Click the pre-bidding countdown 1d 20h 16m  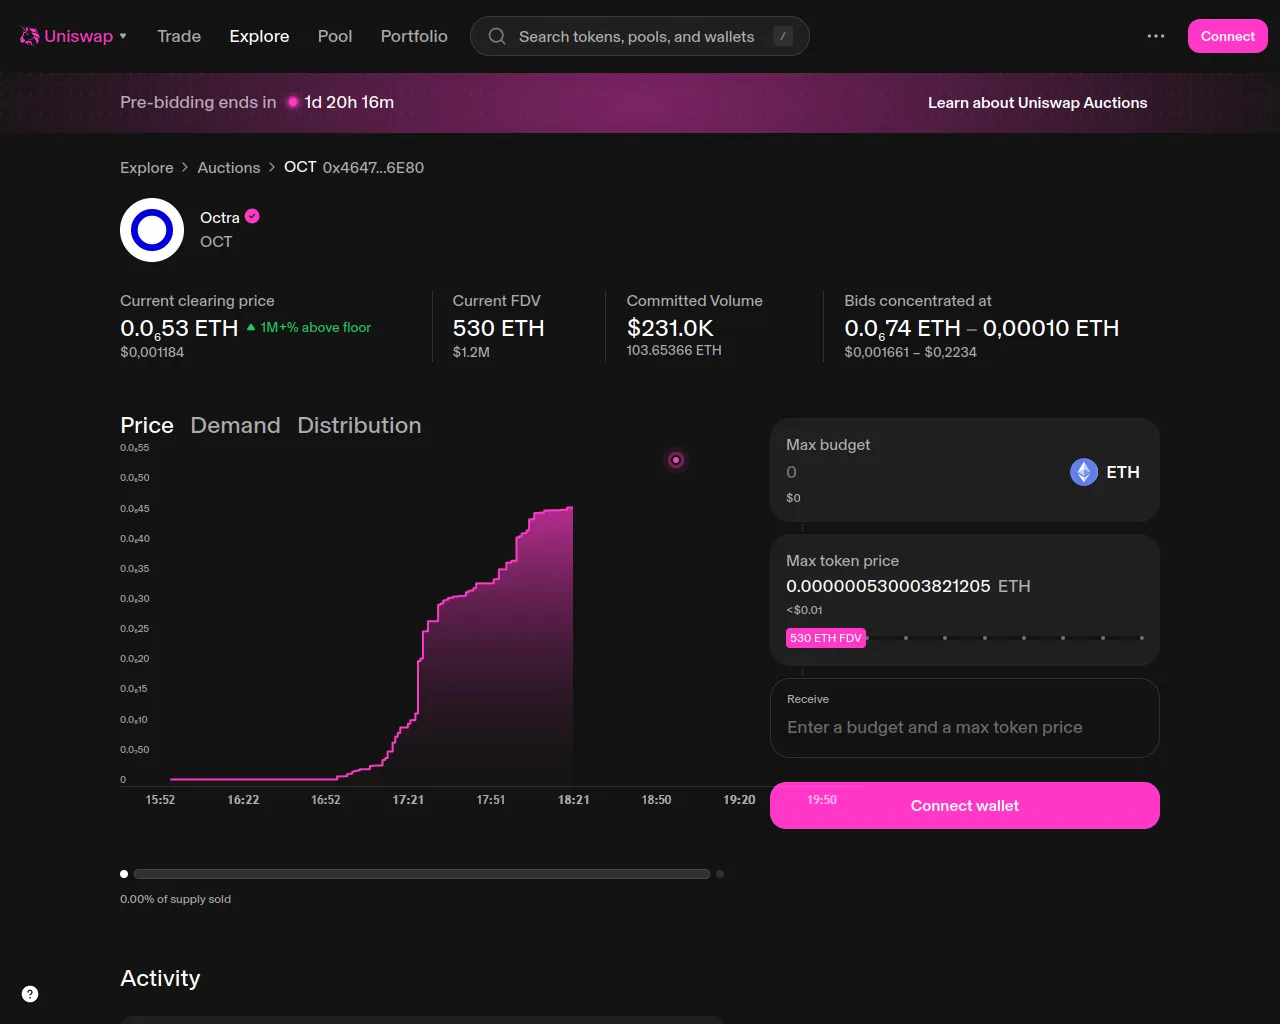click(x=349, y=102)
